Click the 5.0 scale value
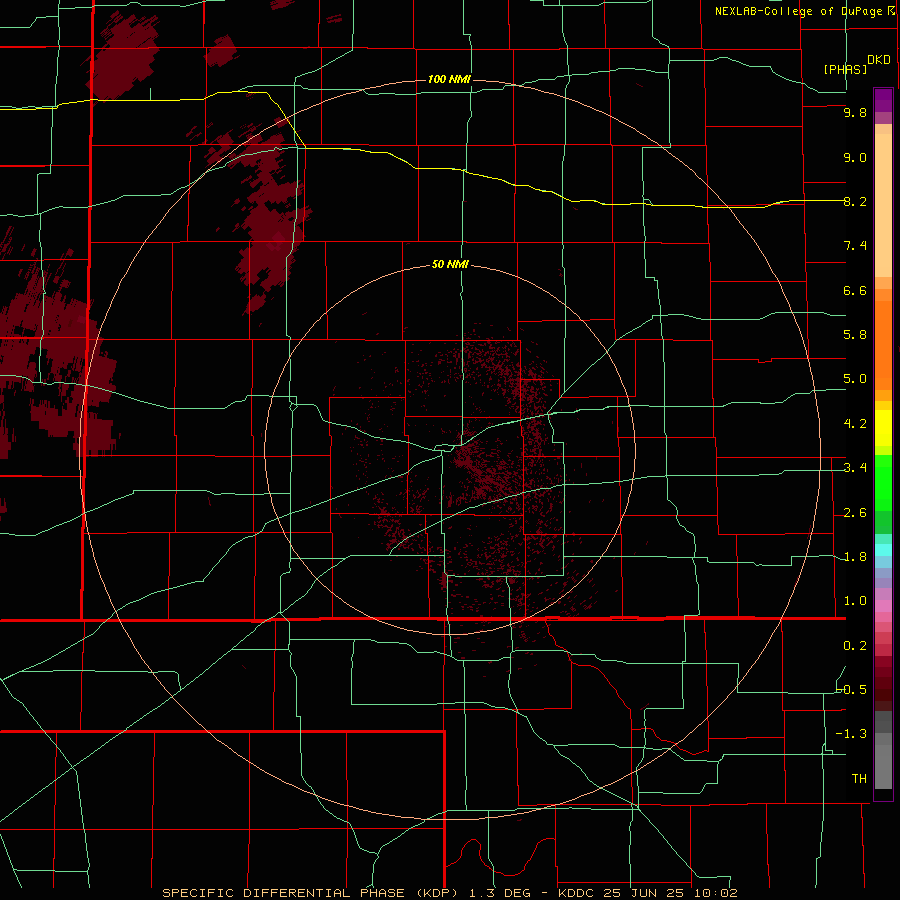This screenshot has height=900, width=900. [855, 379]
